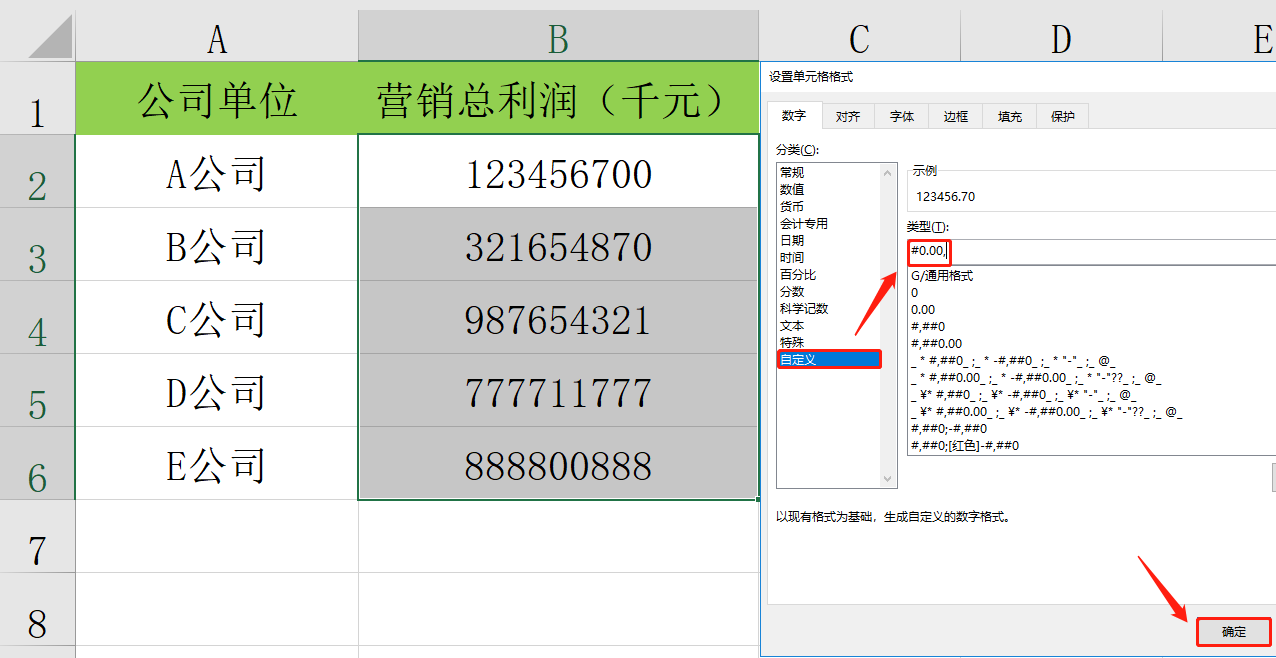Select the 数值 category
This screenshot has width=1276, height=658.
point(829,190)
